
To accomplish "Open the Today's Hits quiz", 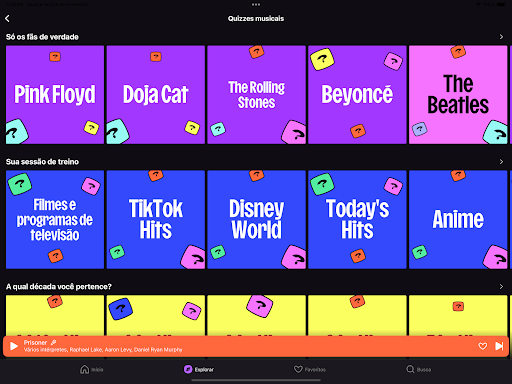I will coord(357,220).
